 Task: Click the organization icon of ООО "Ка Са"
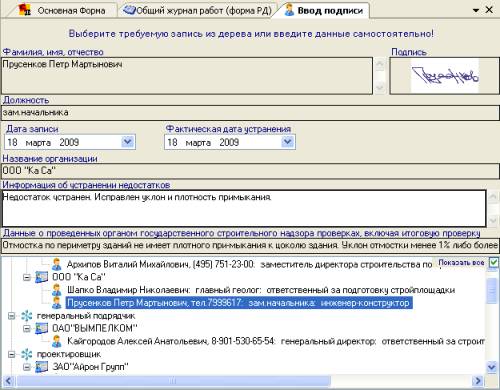[x=42, y=277]
